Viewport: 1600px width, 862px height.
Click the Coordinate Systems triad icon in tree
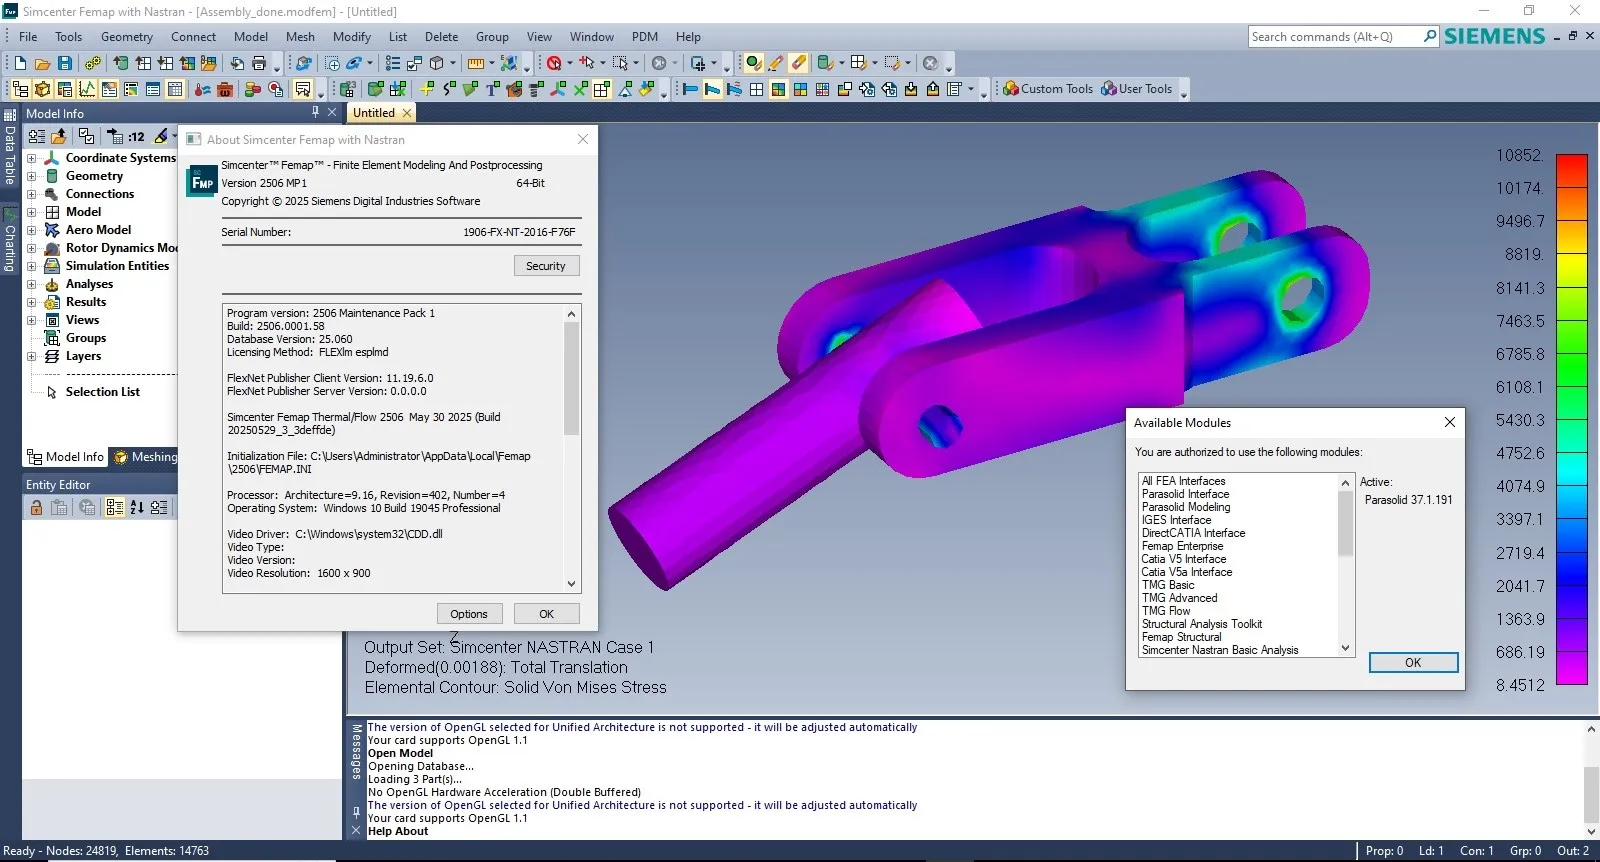click(52, 158)
